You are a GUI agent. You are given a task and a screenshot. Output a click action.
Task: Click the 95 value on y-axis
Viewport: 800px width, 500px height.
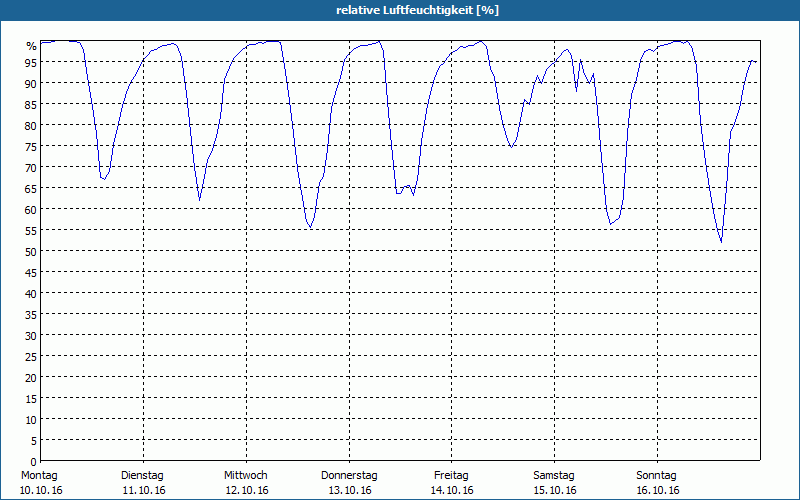(31, 62)
